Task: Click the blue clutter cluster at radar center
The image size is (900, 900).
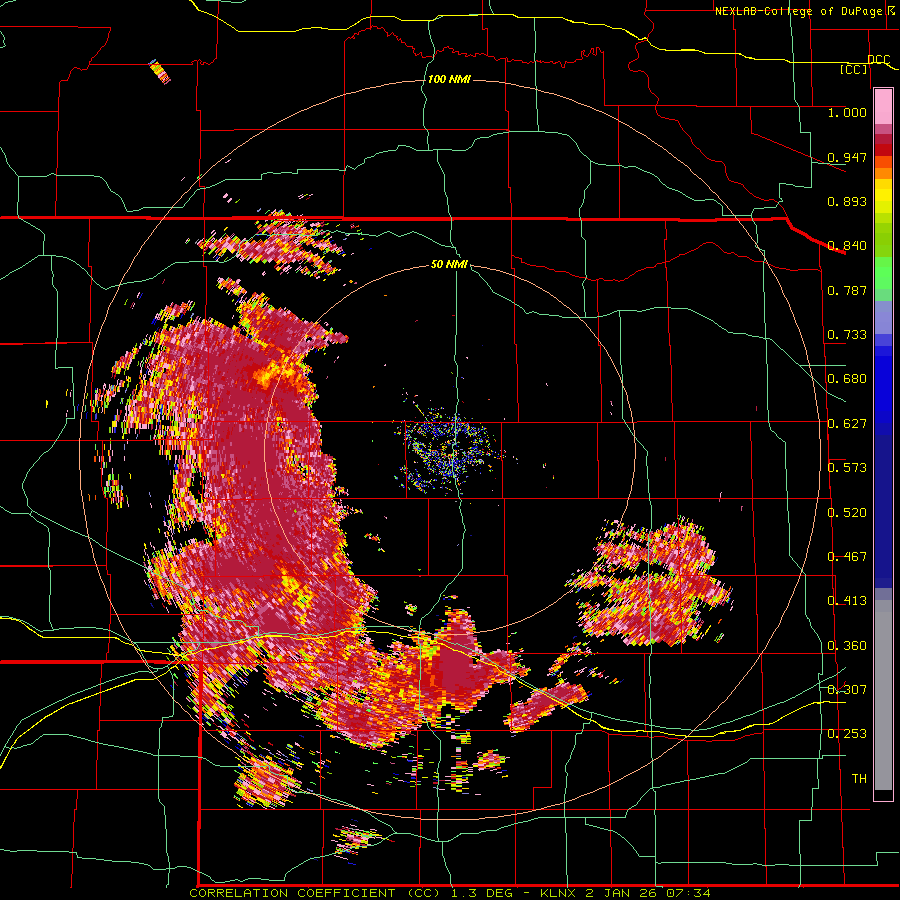Action: tap(451, 451)
